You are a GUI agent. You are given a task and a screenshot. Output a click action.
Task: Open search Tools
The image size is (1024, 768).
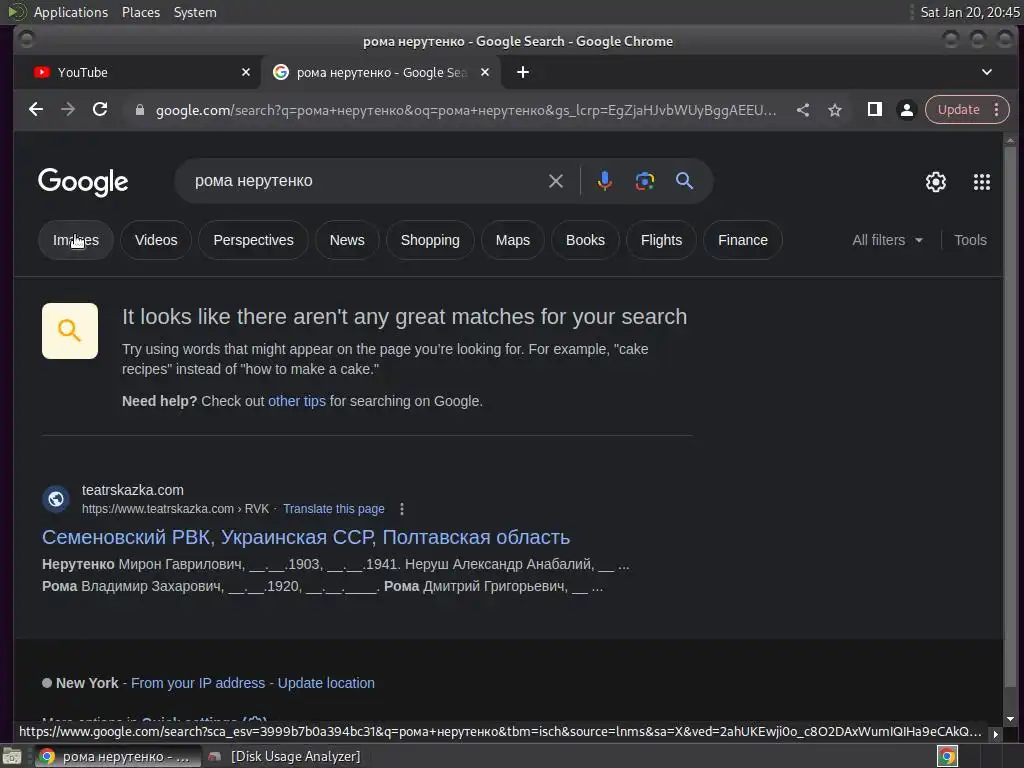coord(970,240)
